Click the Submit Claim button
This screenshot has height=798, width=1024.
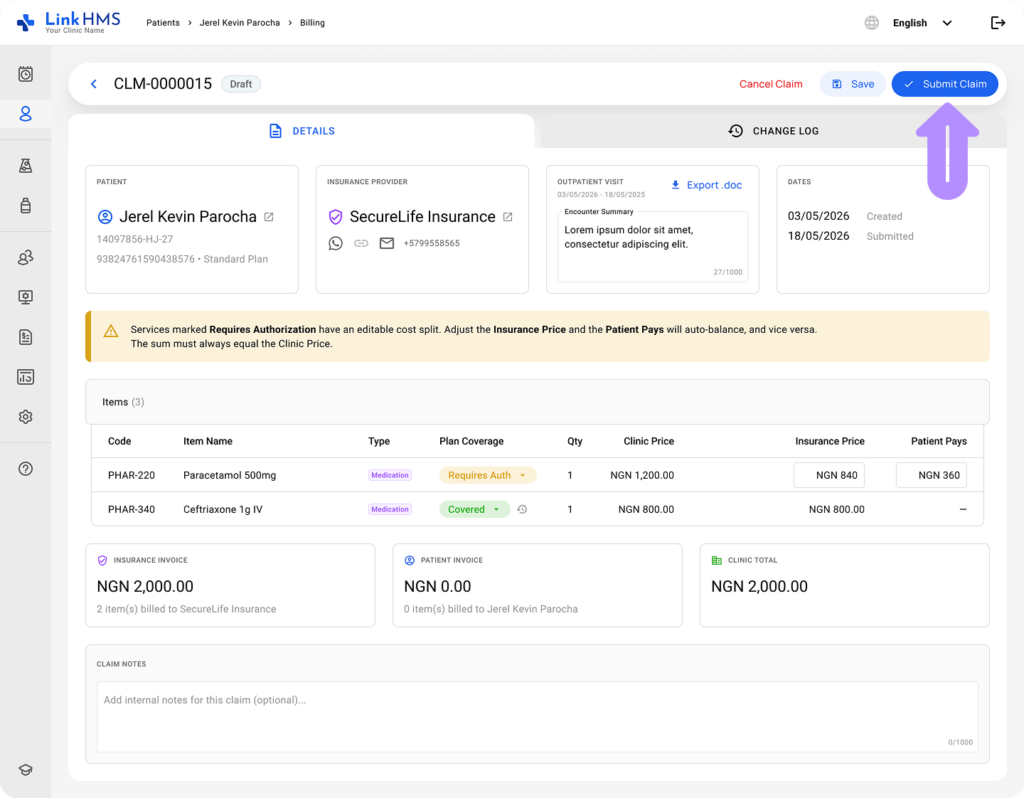click(944, 84)
